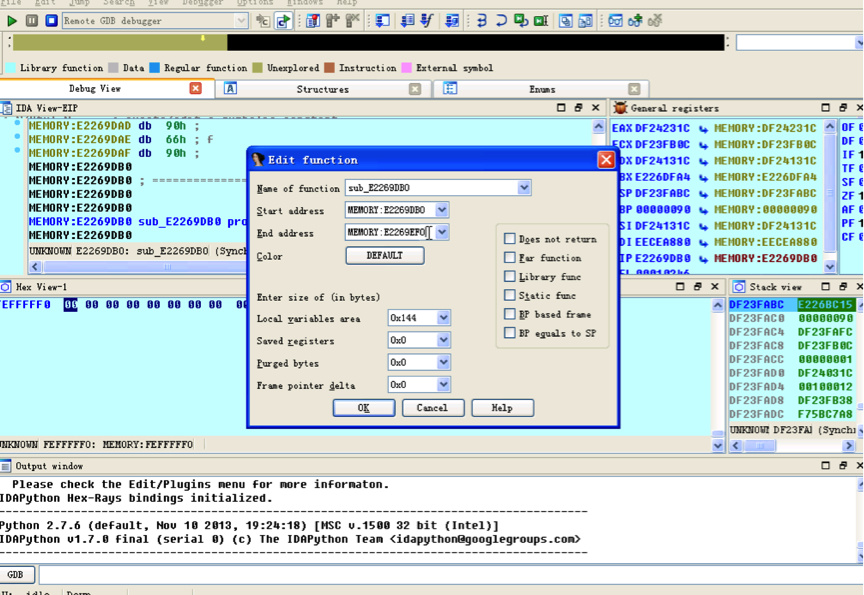Switch to the Structures tab
Viewport: 864px width, 595px height.
click(322, 89)
